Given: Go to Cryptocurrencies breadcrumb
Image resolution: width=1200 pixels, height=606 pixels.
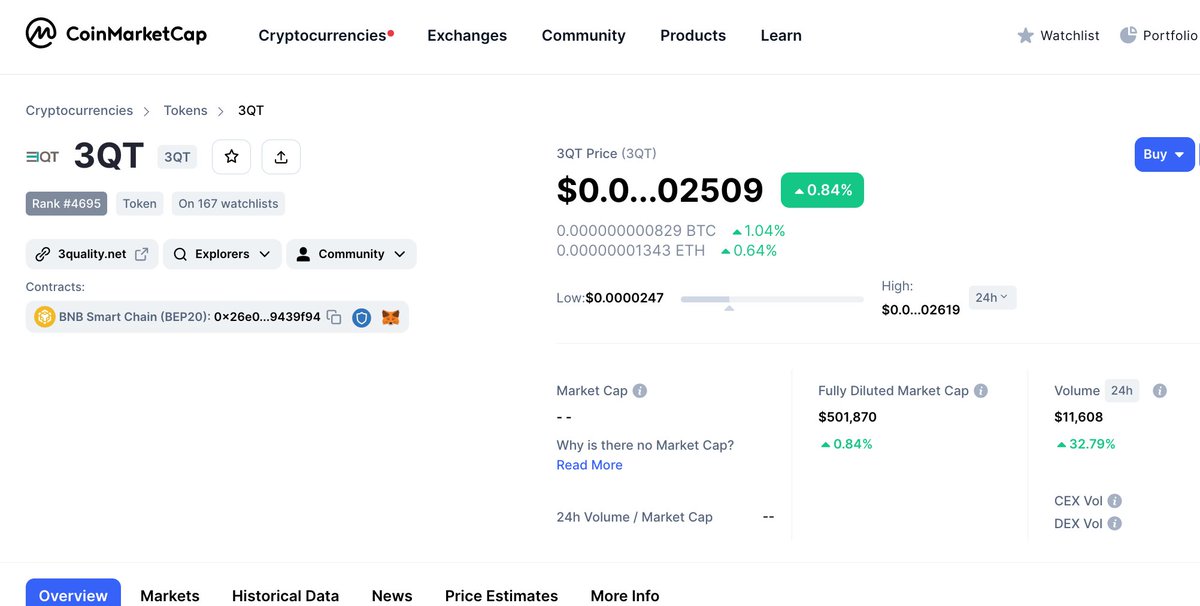Looking at the screenshot, I should 79,110.
